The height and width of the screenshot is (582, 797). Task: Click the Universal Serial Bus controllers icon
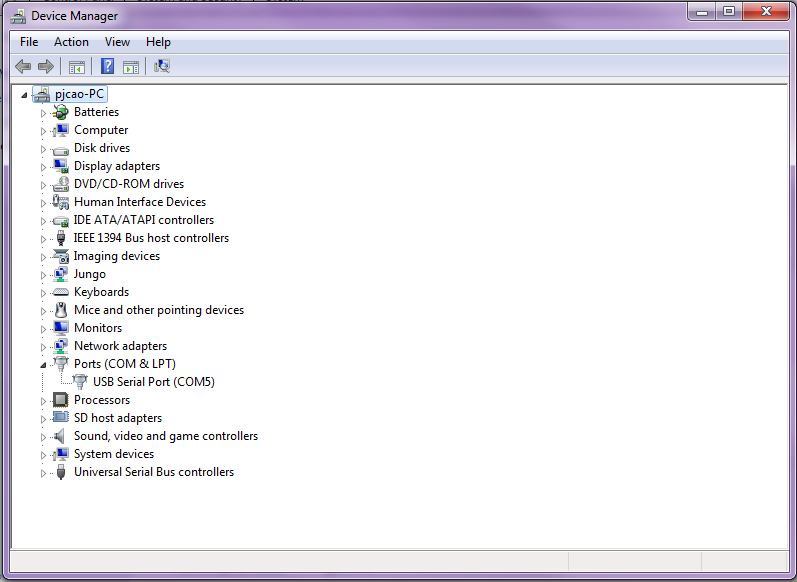tap(60, 472)
